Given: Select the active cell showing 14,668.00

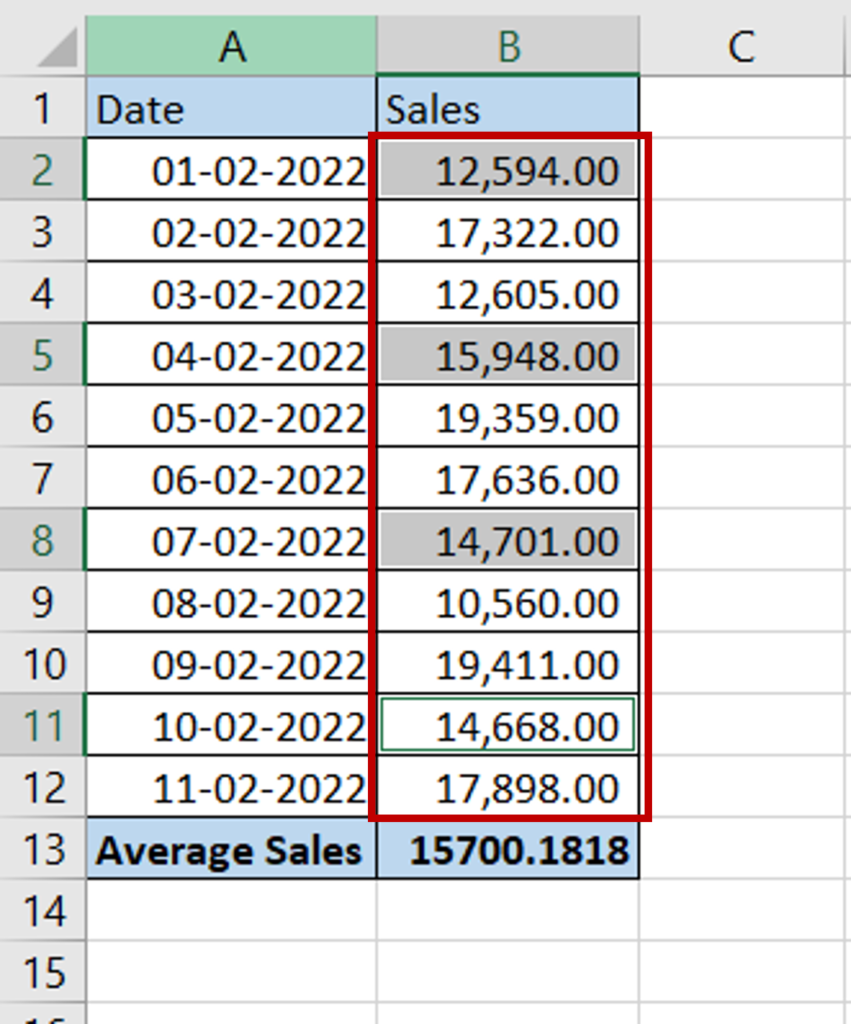Looking at the screenshot, I should tap(508, 726).
